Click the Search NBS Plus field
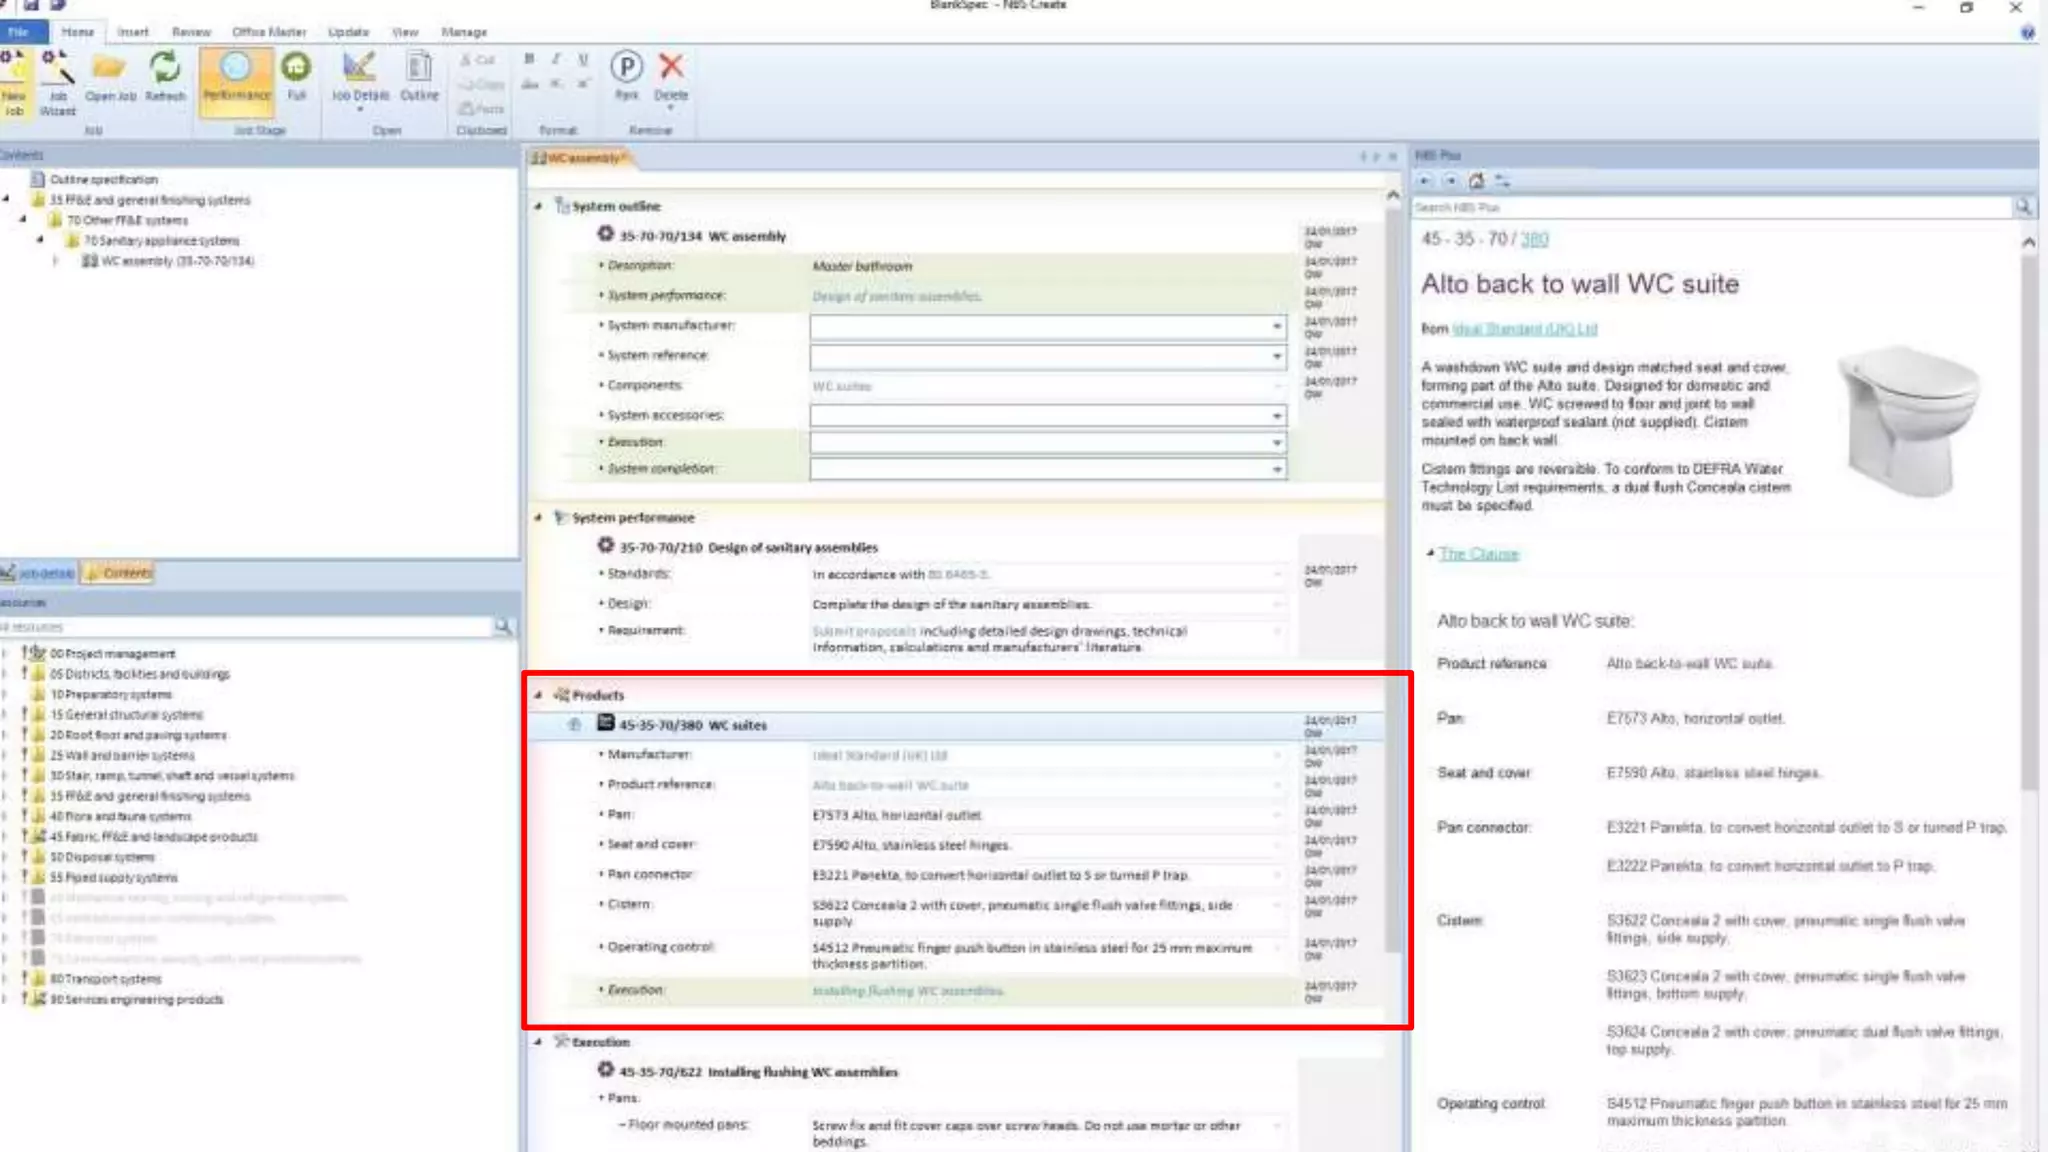 click(1710, 207)
